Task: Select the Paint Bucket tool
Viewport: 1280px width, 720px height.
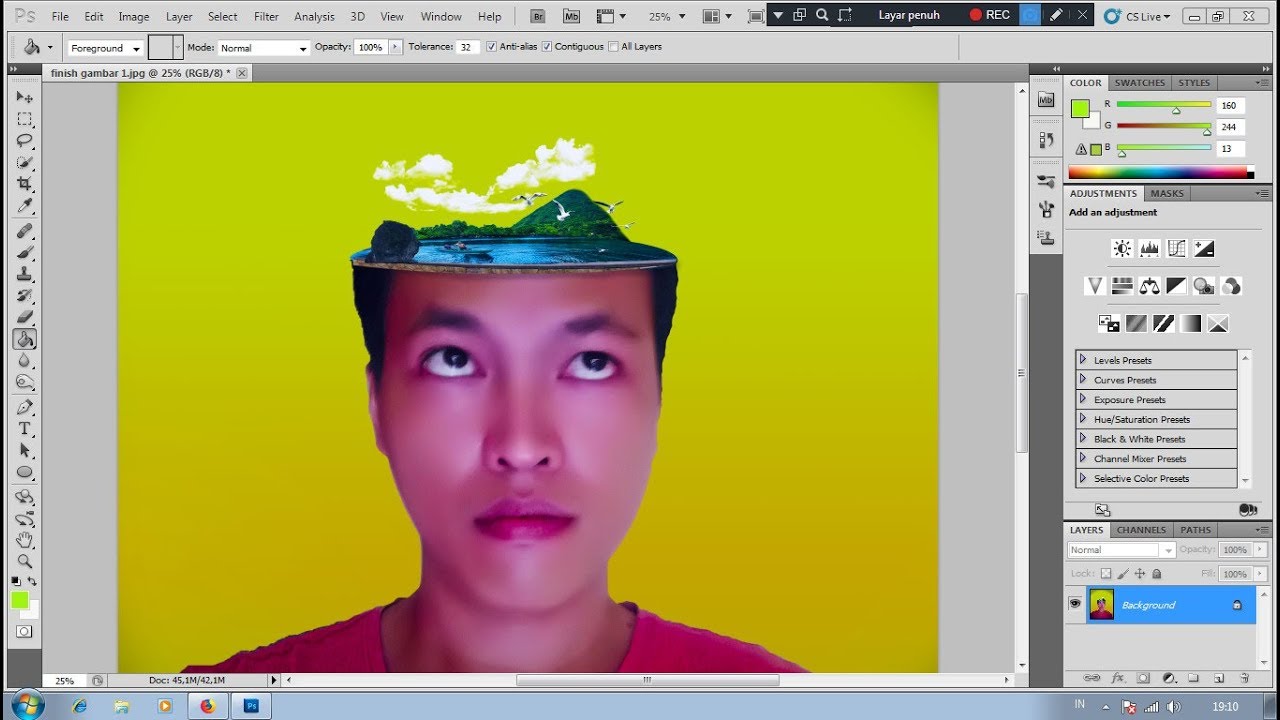Action: tap(25, 338)
